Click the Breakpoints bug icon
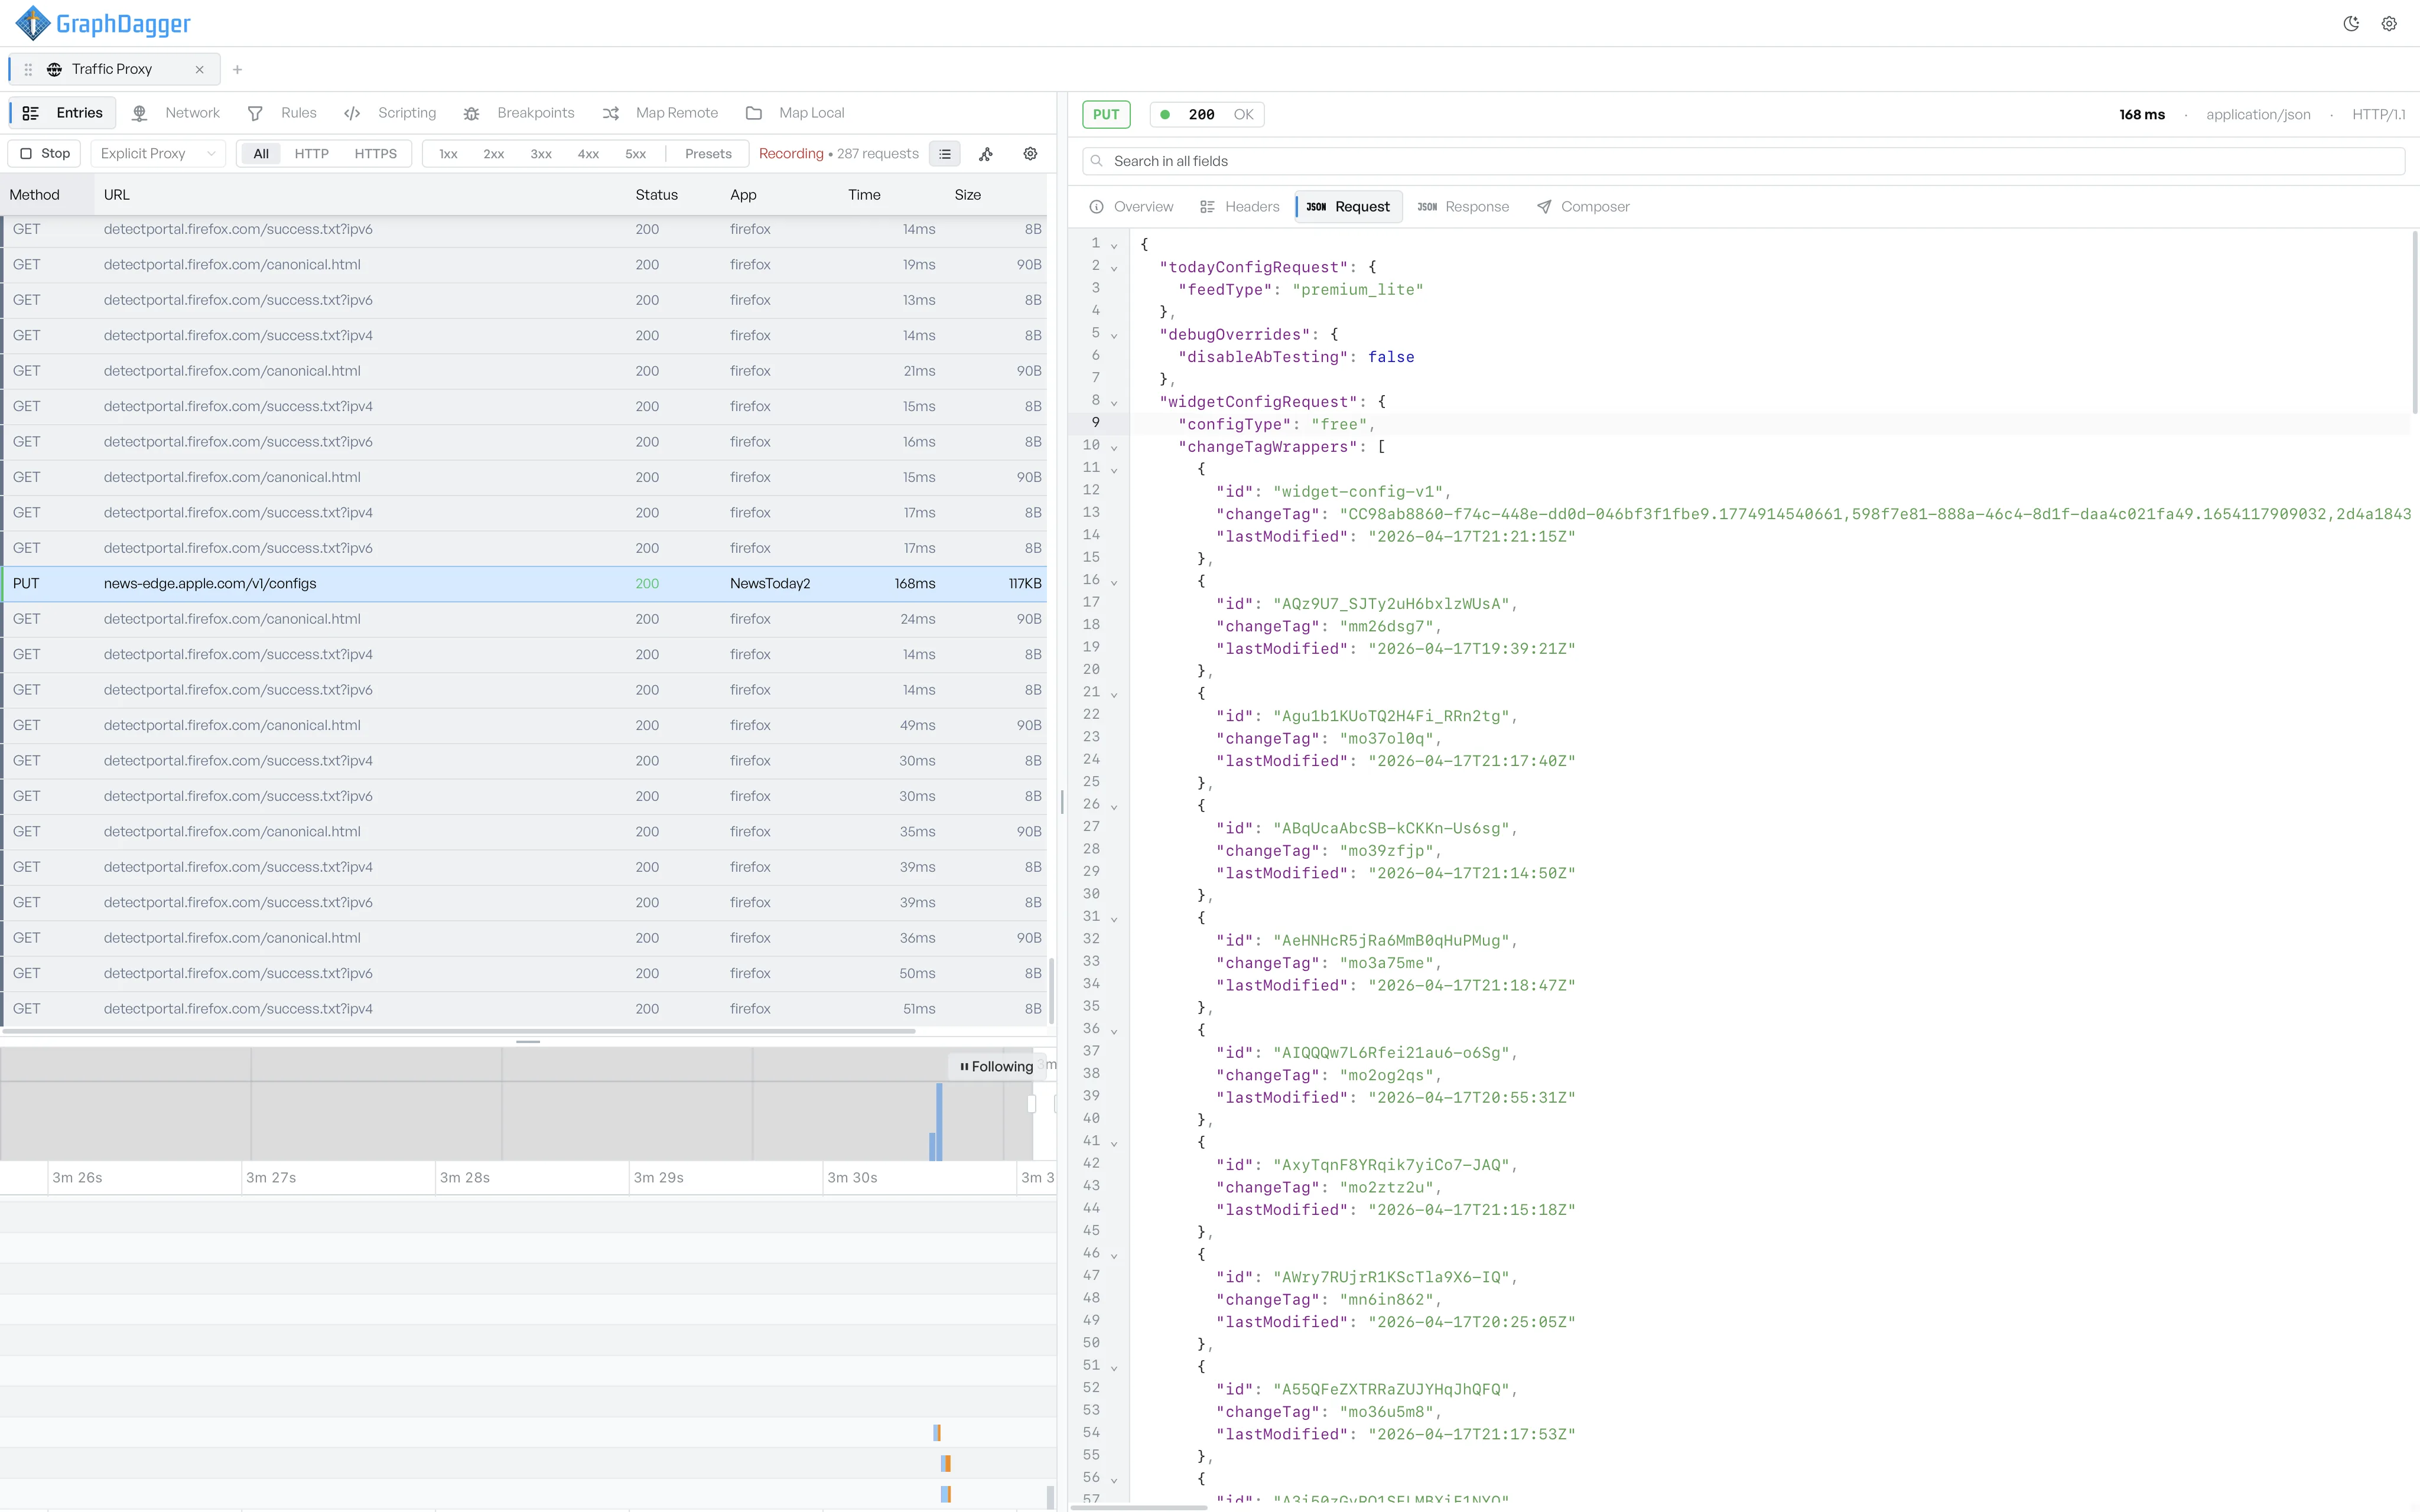The height and width of the screenshot is (1512, 2420). [x=471, y=114]
